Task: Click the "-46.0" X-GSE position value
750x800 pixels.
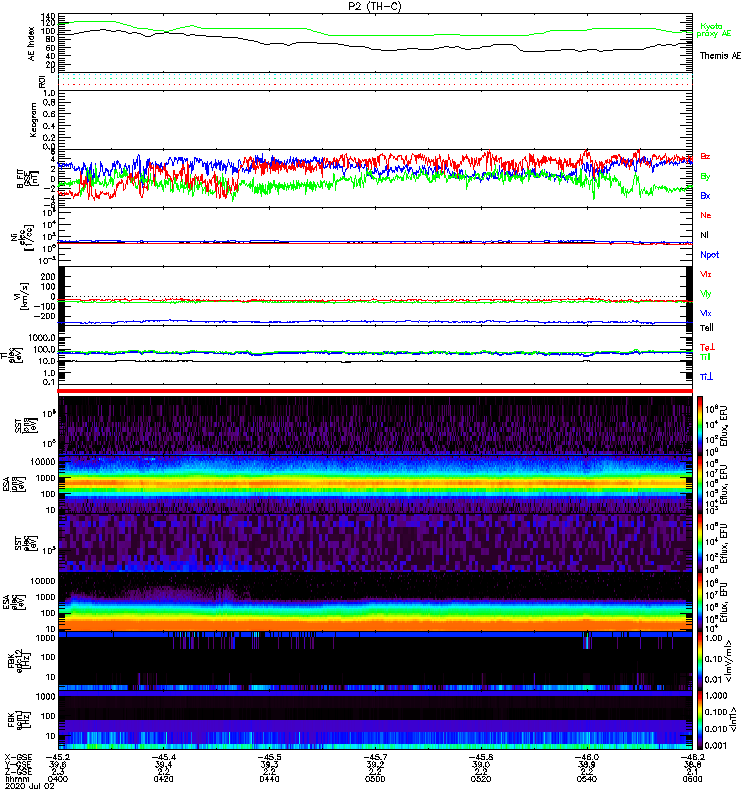Action: (587, 758)
